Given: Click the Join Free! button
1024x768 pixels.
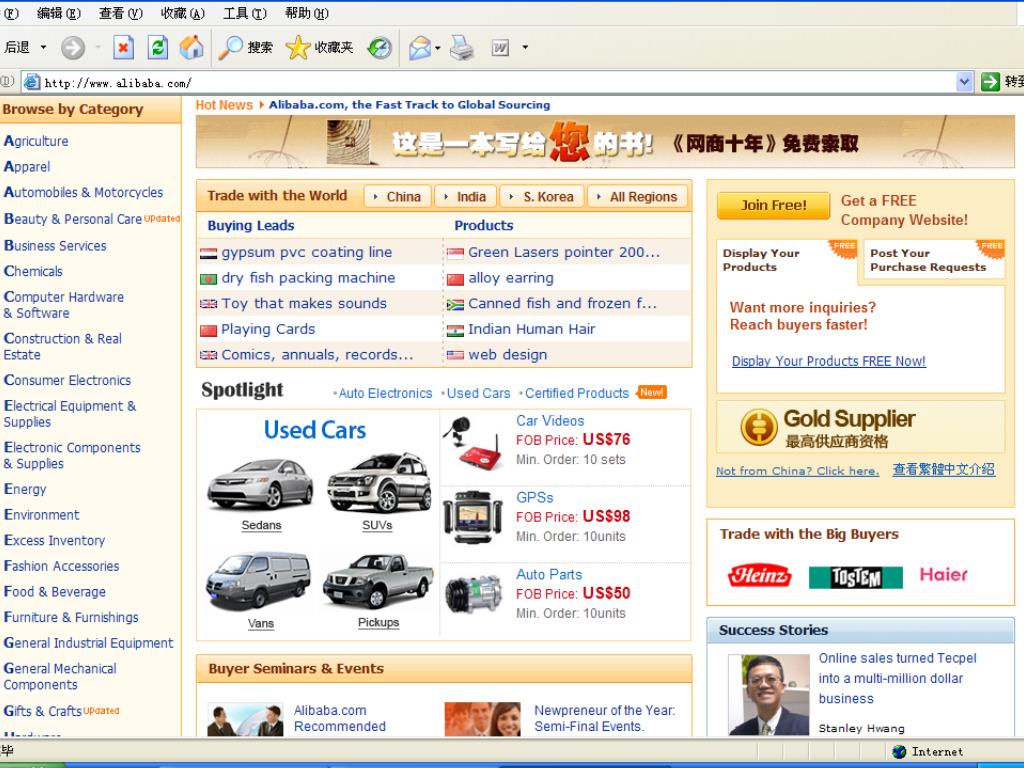Looking at the screenshot, I should (x=773, y=205).
